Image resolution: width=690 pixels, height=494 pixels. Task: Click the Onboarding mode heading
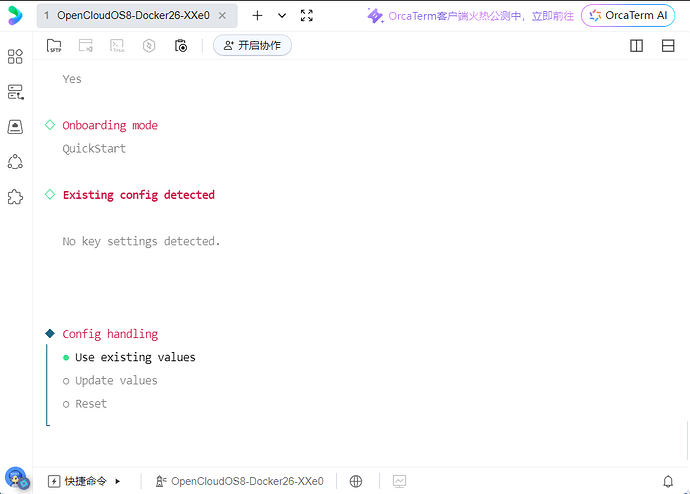[x=110, y=125]
